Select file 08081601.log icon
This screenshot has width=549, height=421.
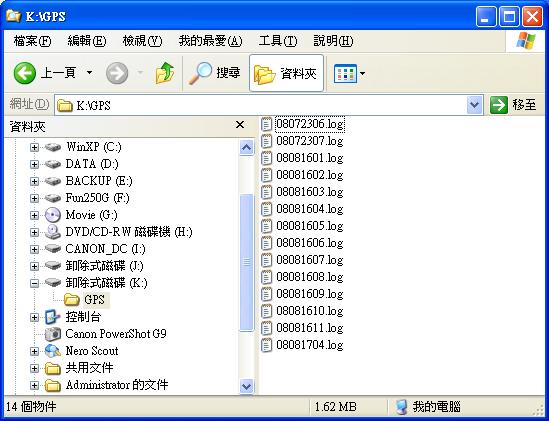(266, 158)
